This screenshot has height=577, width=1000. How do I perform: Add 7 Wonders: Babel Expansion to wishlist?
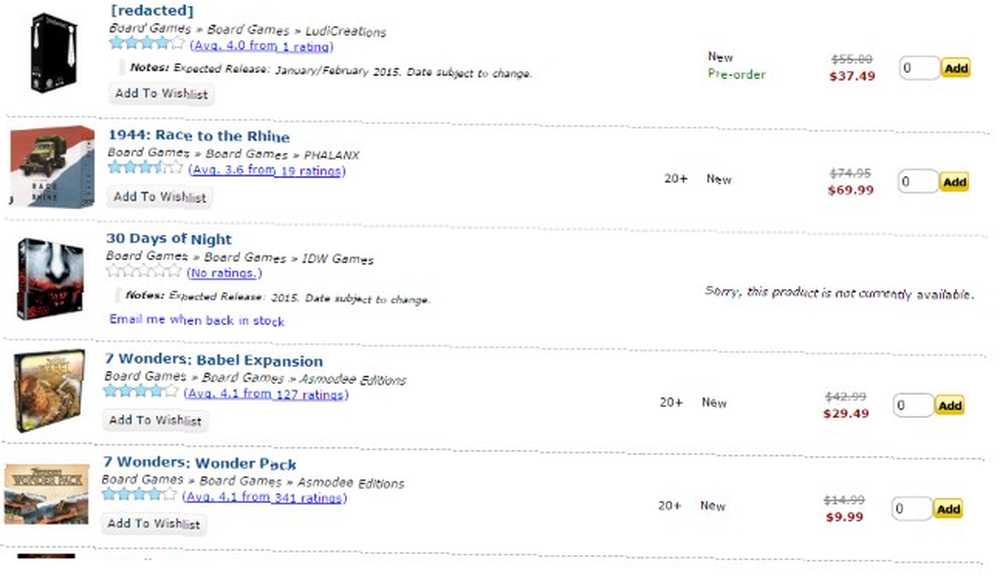[155, 420]
